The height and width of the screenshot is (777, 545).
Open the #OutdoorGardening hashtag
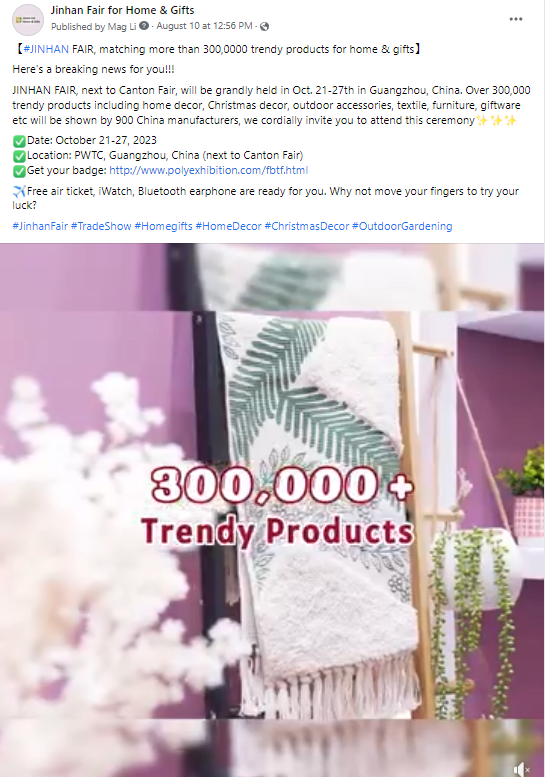coord(402,226)
